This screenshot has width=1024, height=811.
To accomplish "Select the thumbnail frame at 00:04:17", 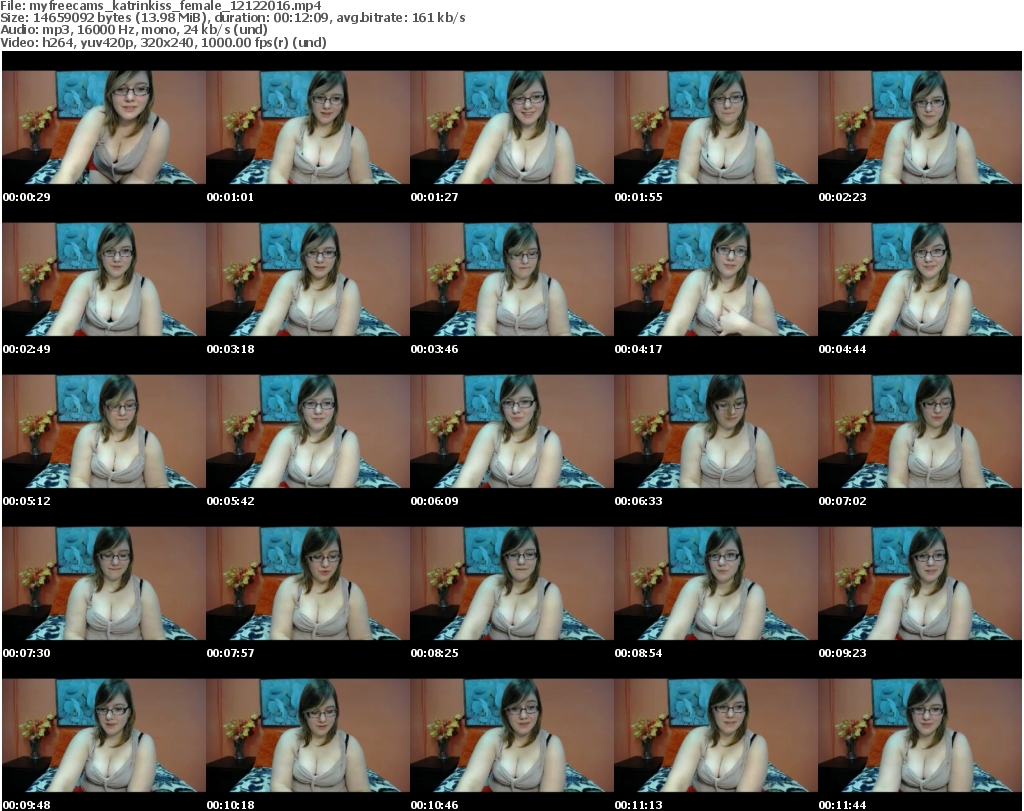I will 716,279.
